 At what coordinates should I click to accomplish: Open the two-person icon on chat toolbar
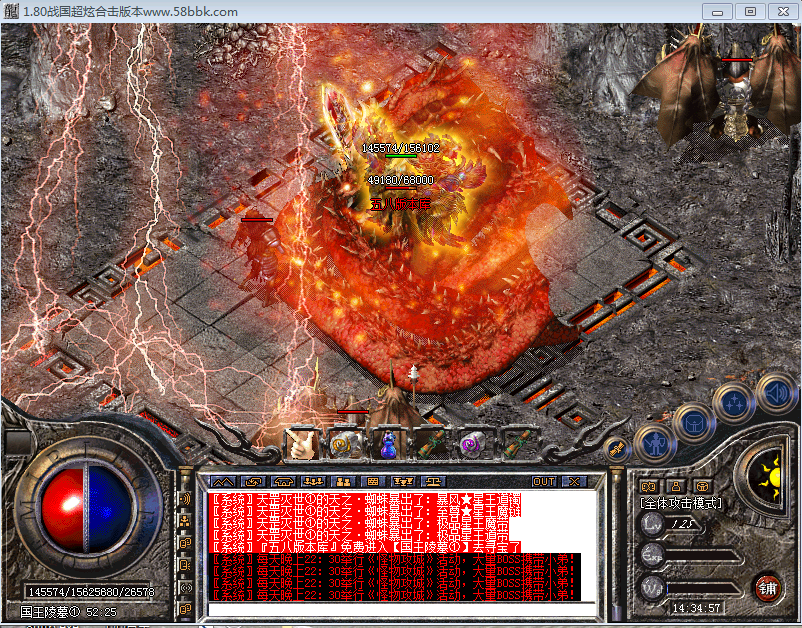tap(343, 481)
